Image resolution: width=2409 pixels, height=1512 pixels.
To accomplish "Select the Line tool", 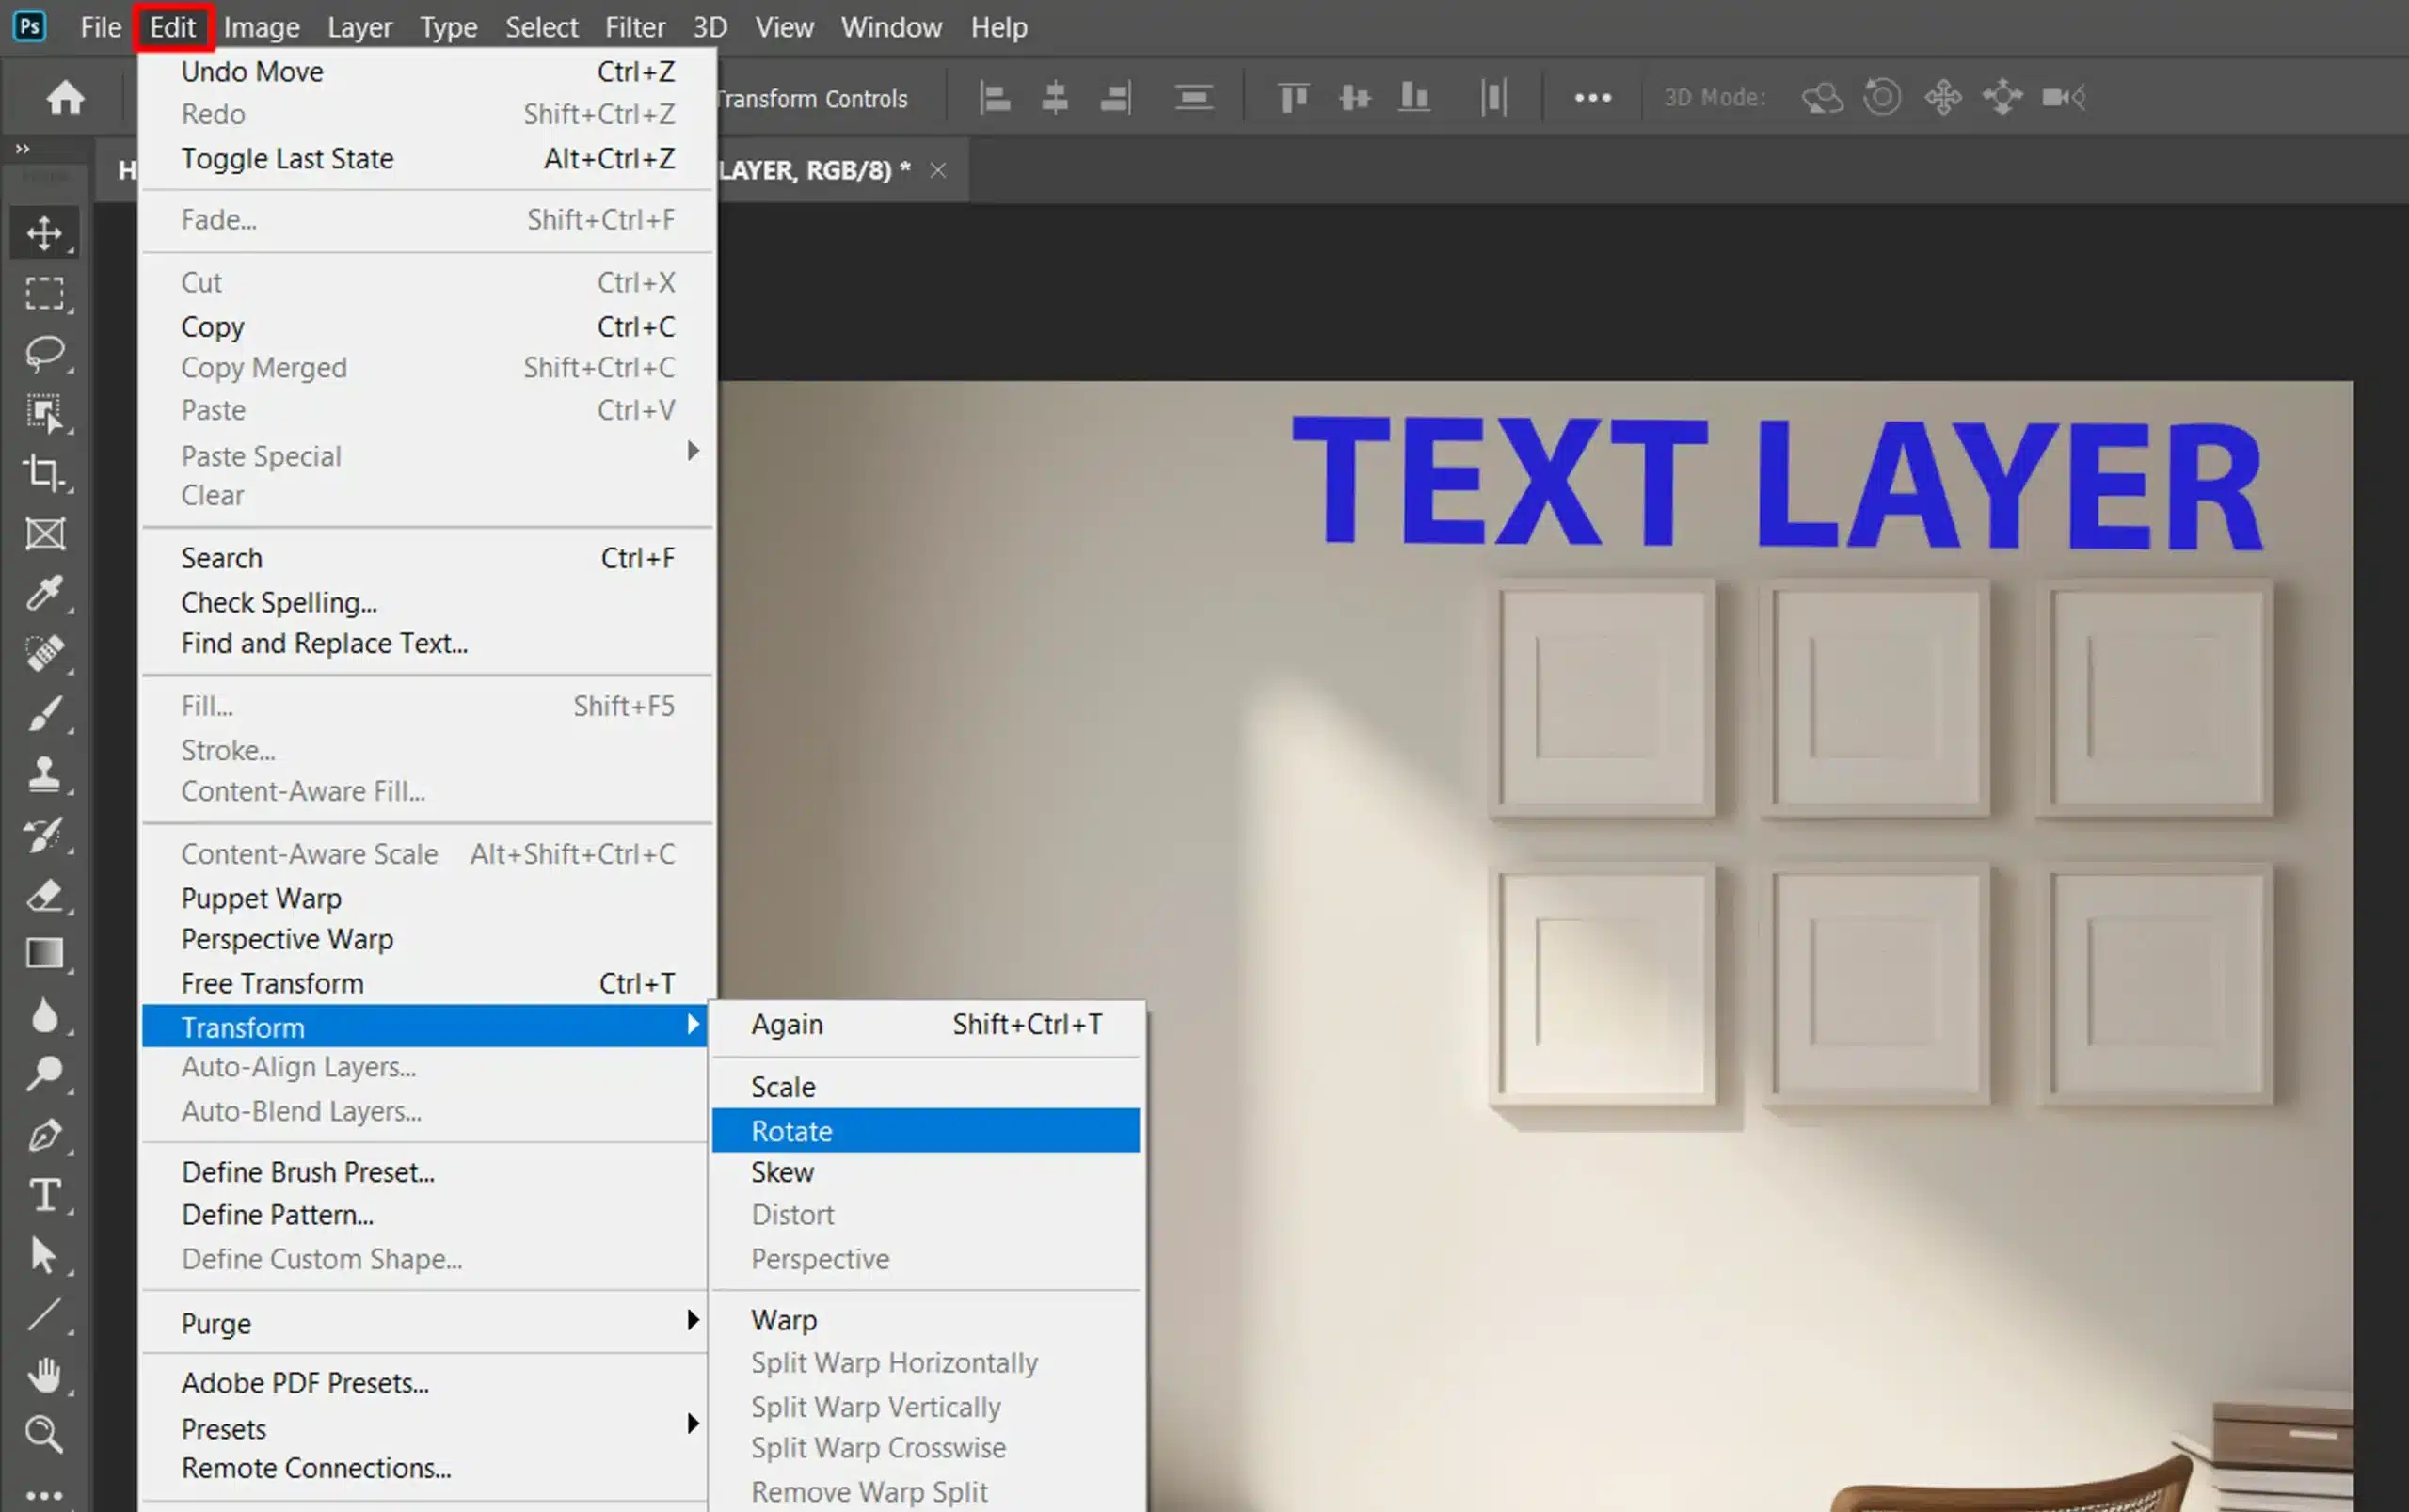I will pos(44,1315).
